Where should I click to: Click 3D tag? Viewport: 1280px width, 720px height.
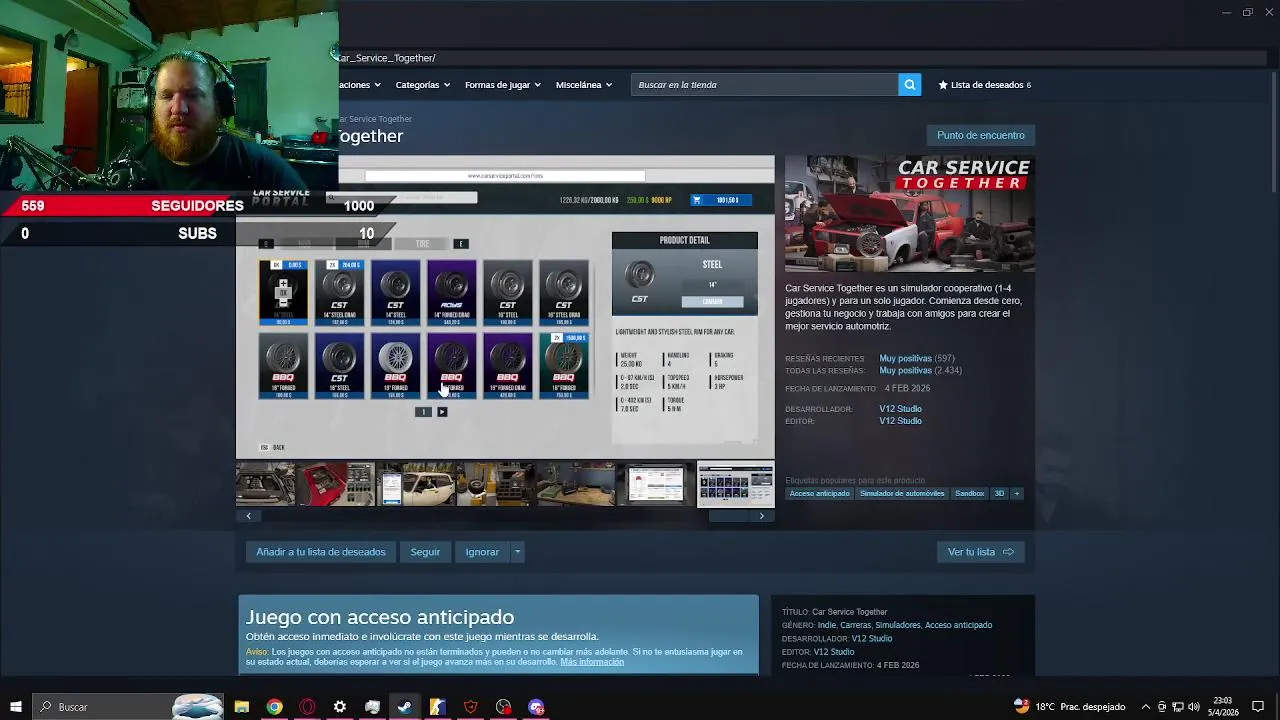coord(999,493)
